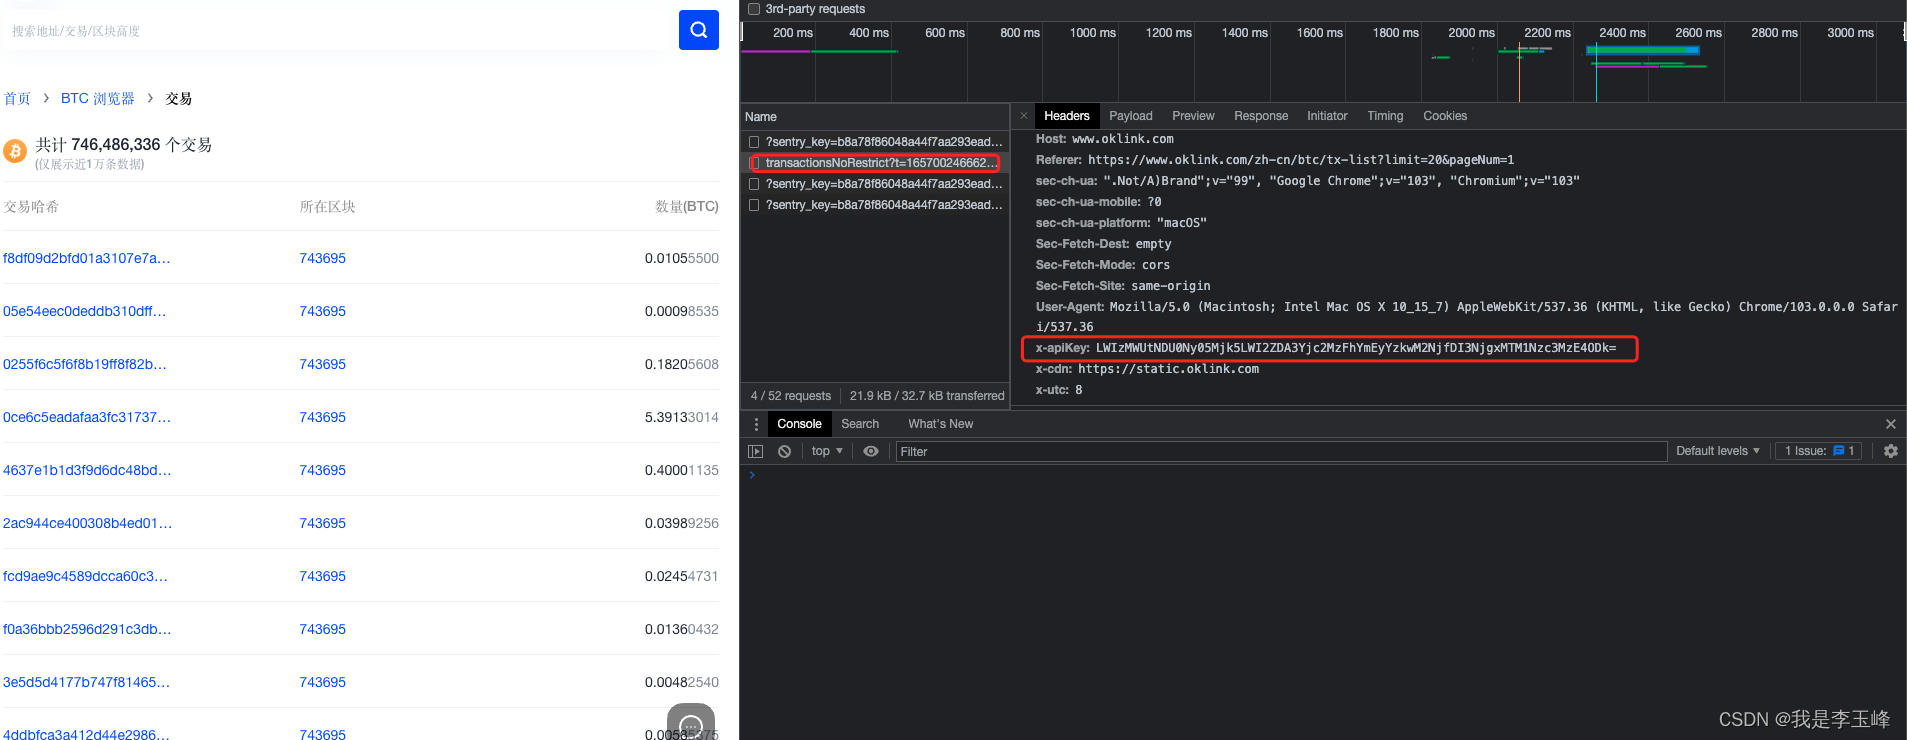Open transaction hash 0255f6c5f6f8b19ff8f82b…
Screen dimensions: 1907x740
pos(85,364)
